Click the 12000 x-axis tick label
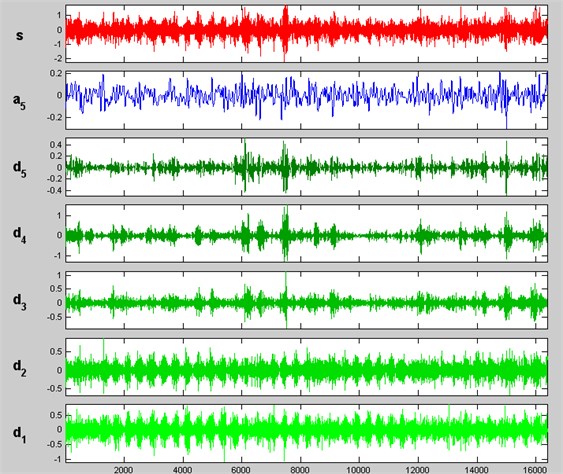The height and width of the screenshot is (474, 563). tap(418, 470)
